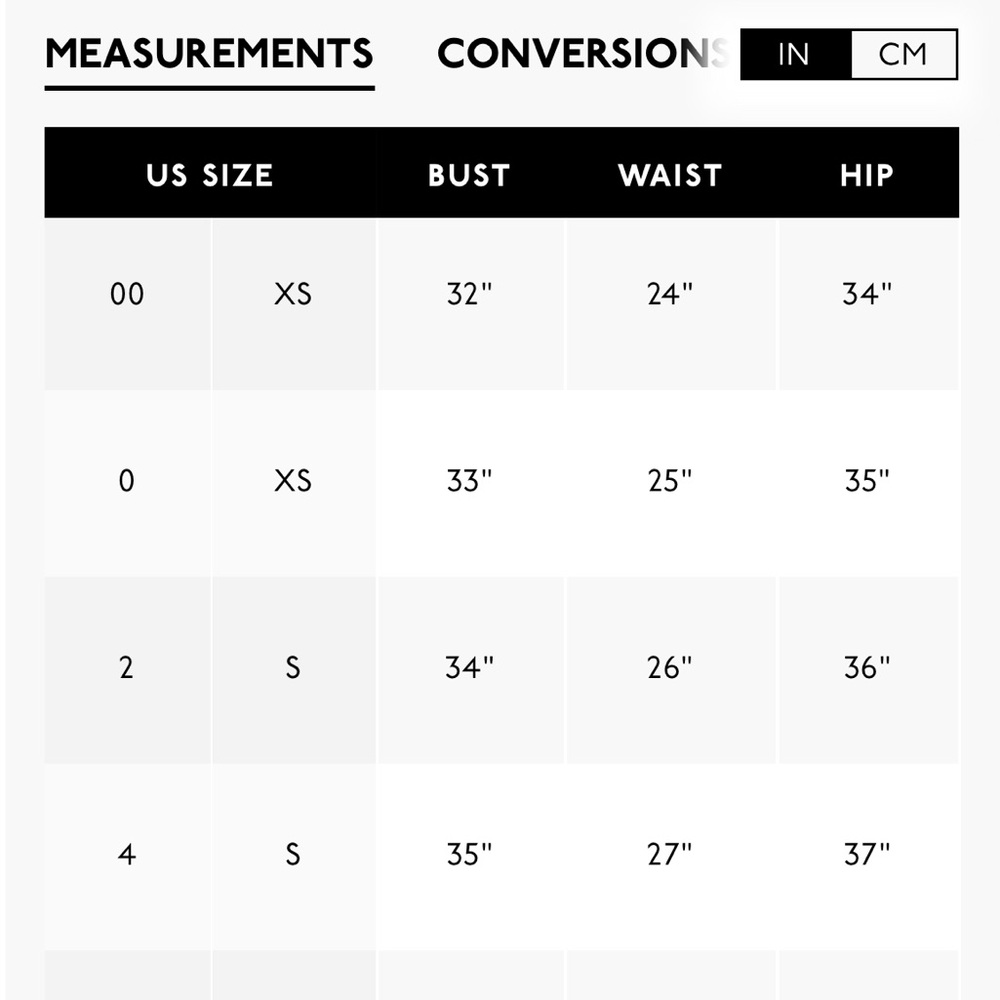Click the WAIST column header
The image size is (1000, 1000).
tap(670, 175)
